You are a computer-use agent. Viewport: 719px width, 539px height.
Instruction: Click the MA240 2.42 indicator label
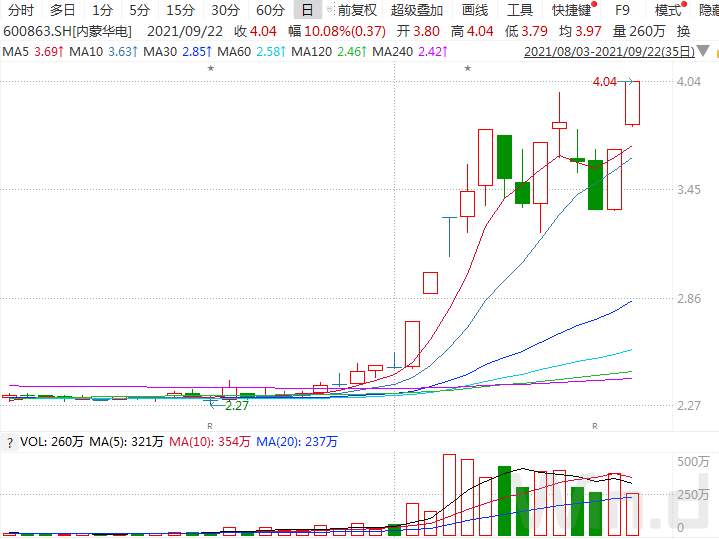tap(410, 51)
